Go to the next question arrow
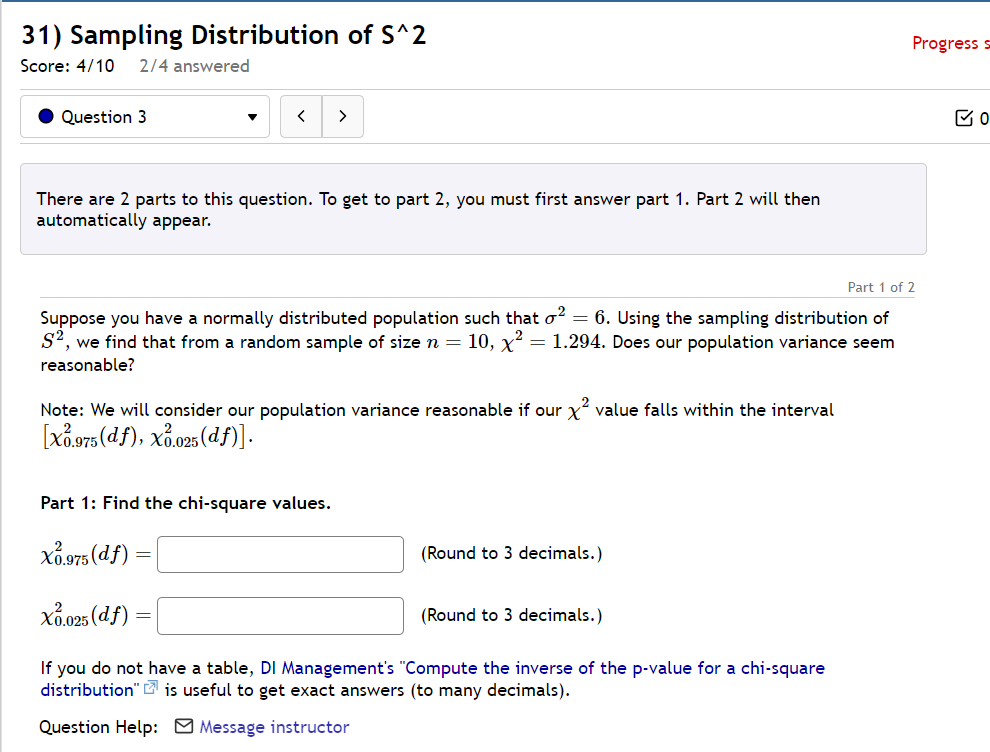This screenshot has width=990, height=752. tap(343, 117)
